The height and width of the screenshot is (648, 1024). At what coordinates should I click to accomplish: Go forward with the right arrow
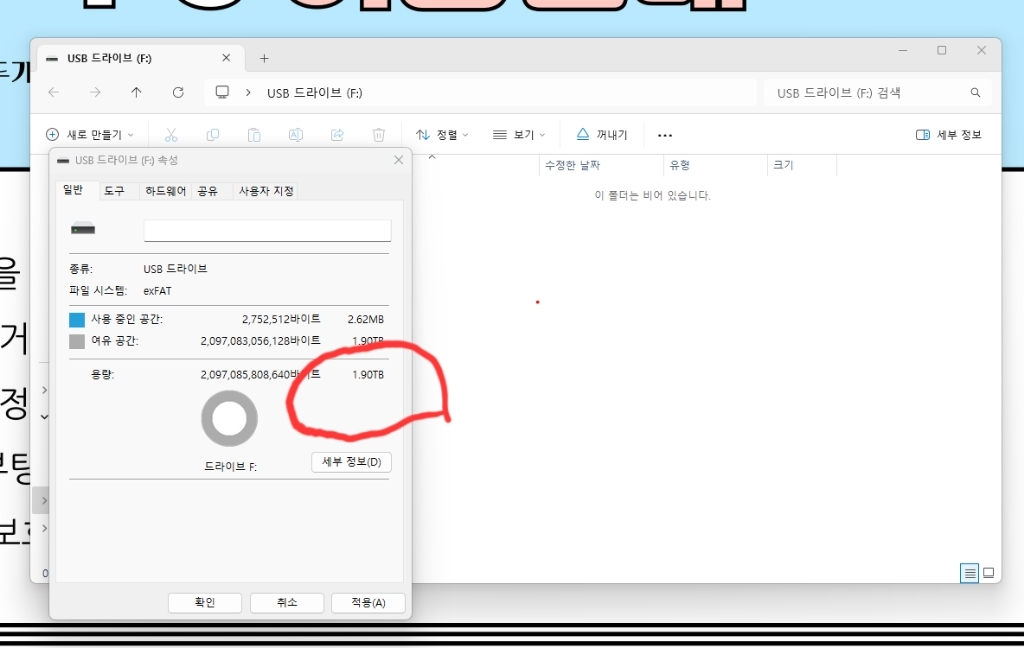[95, 93]
